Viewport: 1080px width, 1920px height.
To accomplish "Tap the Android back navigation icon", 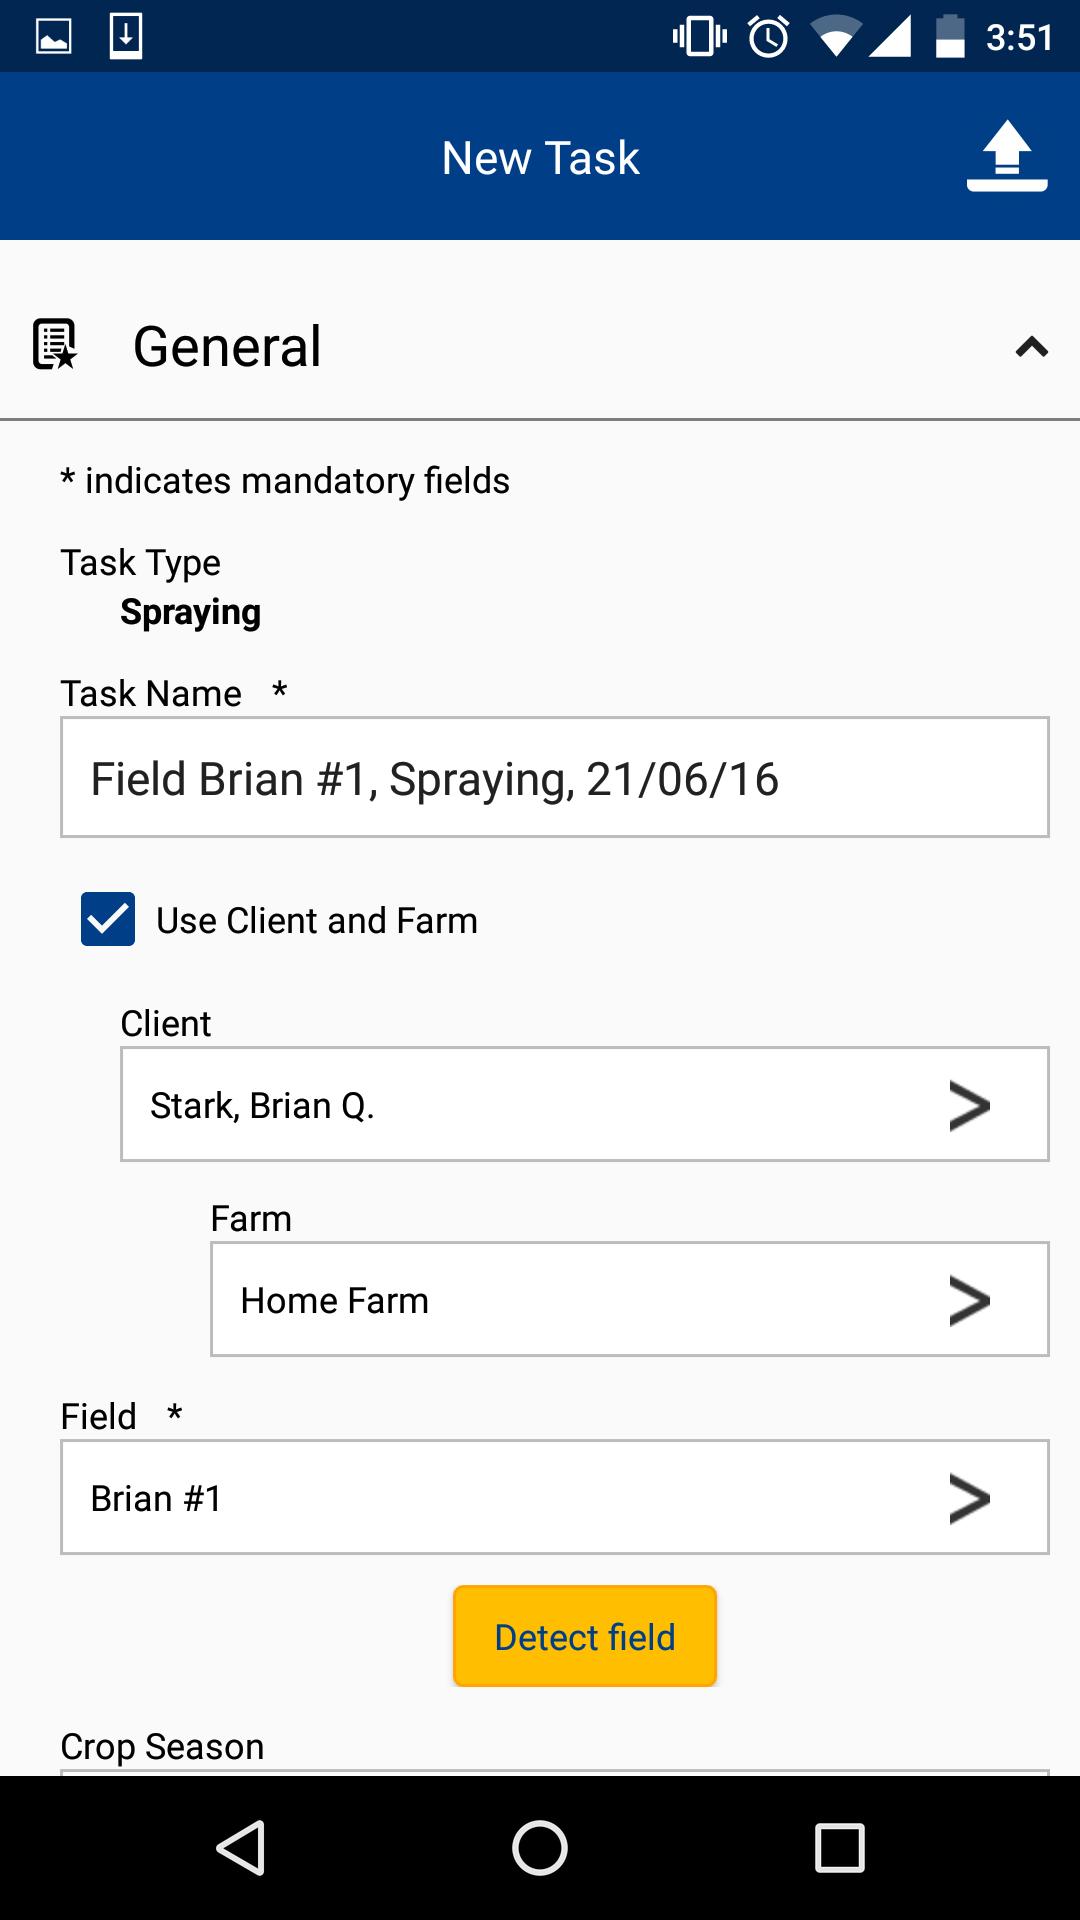I will 241,1847.
